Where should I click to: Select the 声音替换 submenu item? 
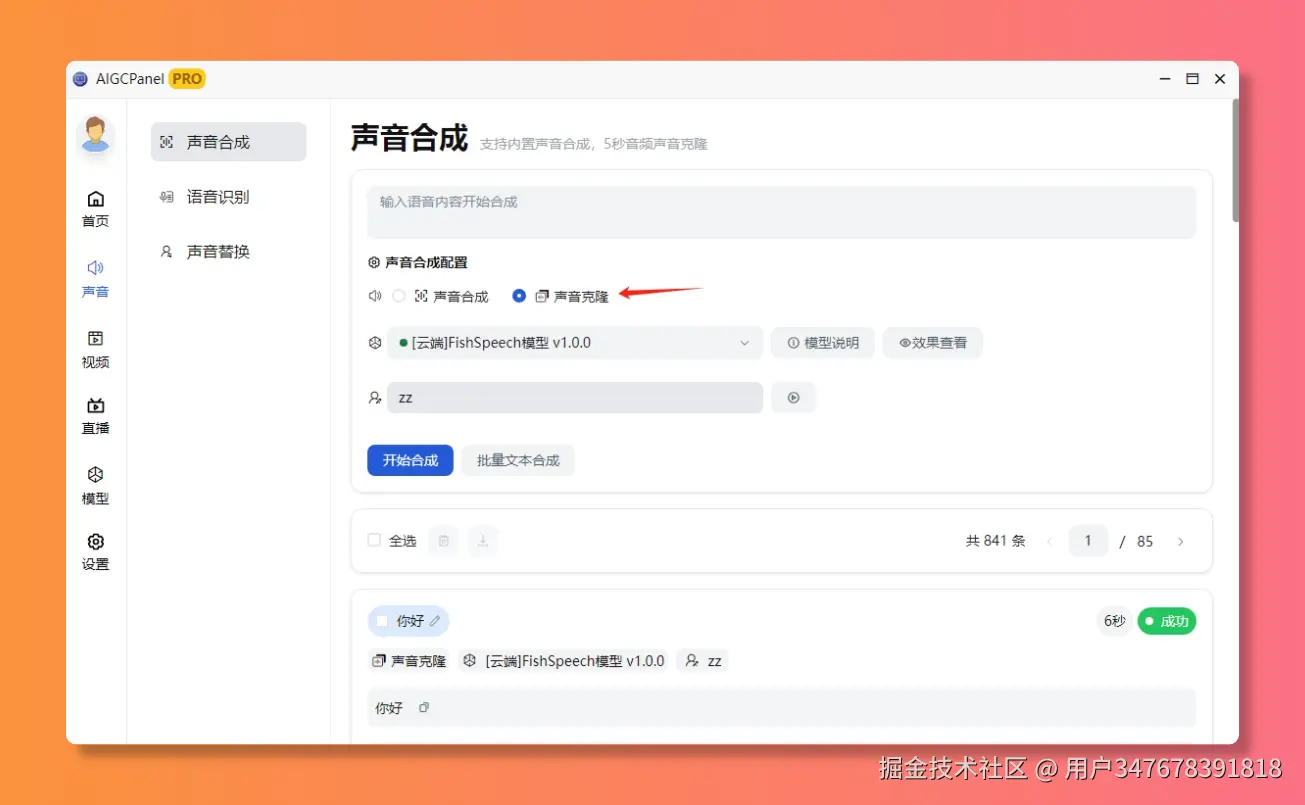pyautogui.click(x=228, y=252)
